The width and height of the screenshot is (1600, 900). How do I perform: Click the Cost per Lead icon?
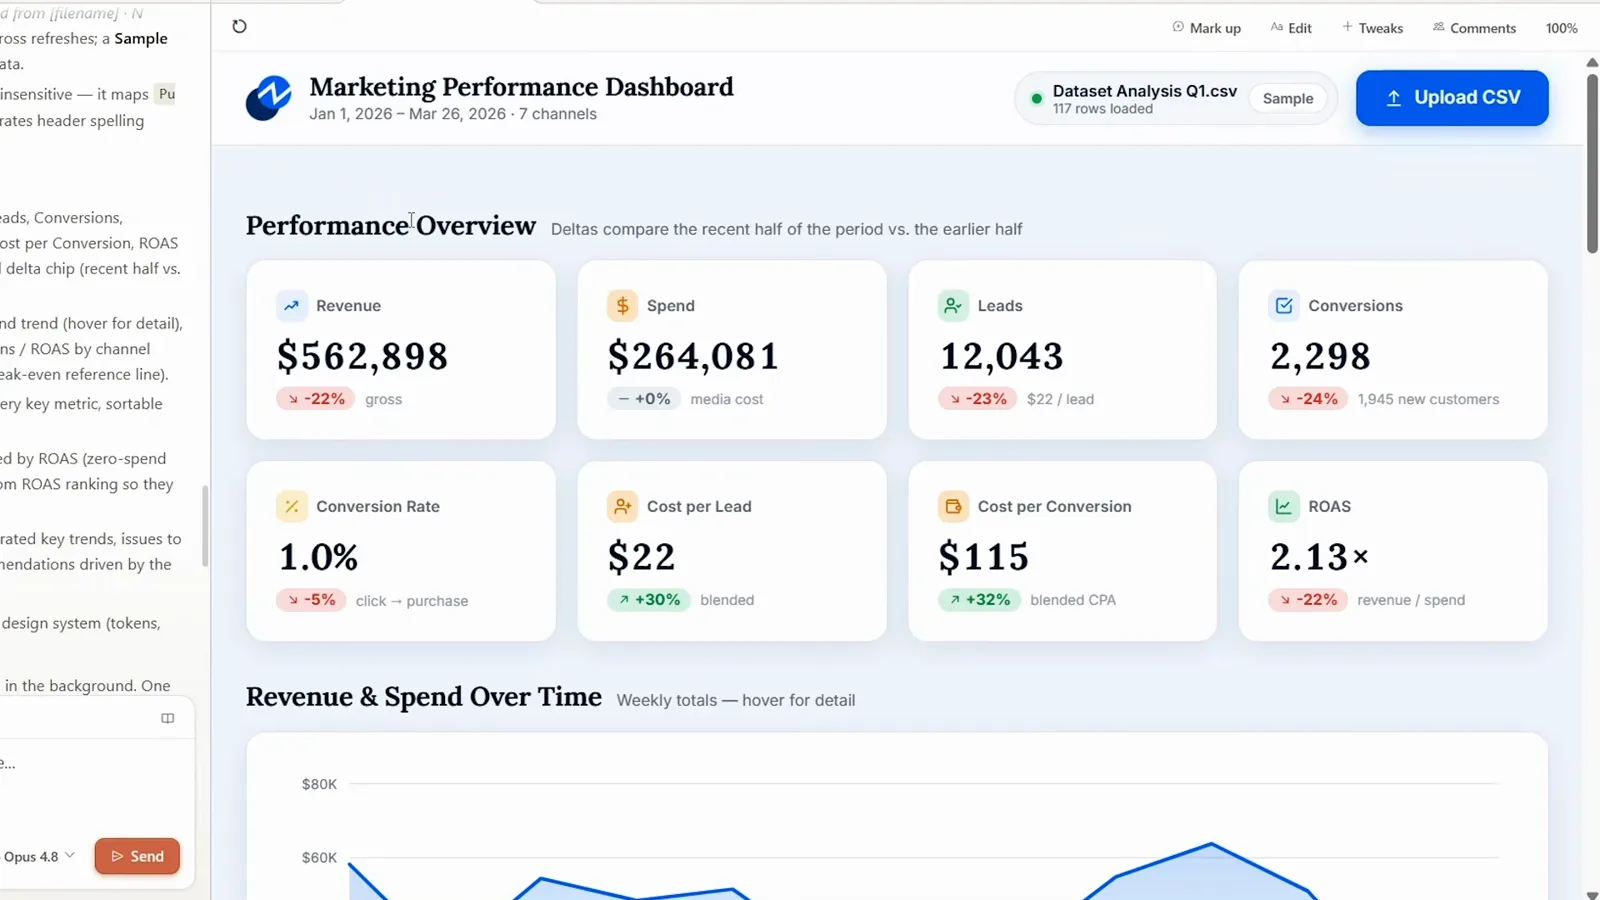click(x=622, y=506)
